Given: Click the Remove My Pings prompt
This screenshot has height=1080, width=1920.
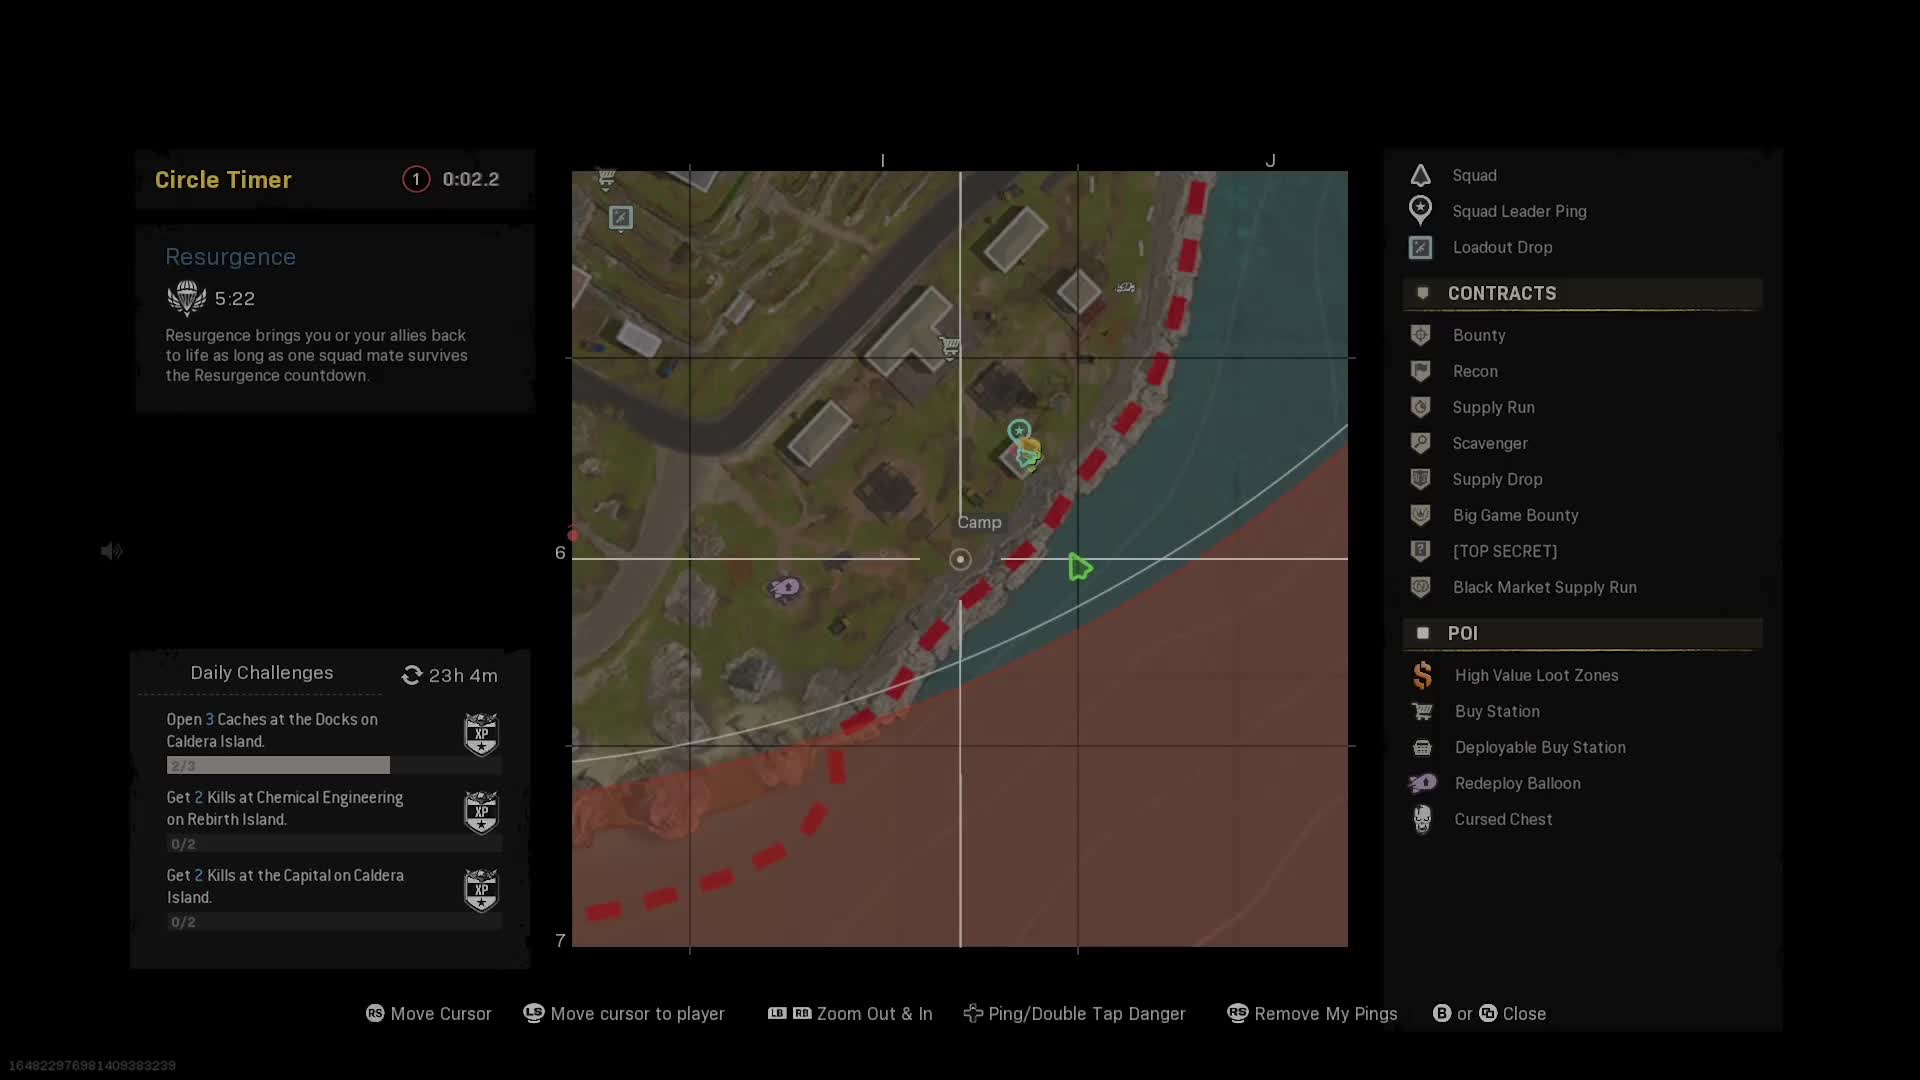Looking at the screenshot, I should (x=1312, y=1013).
